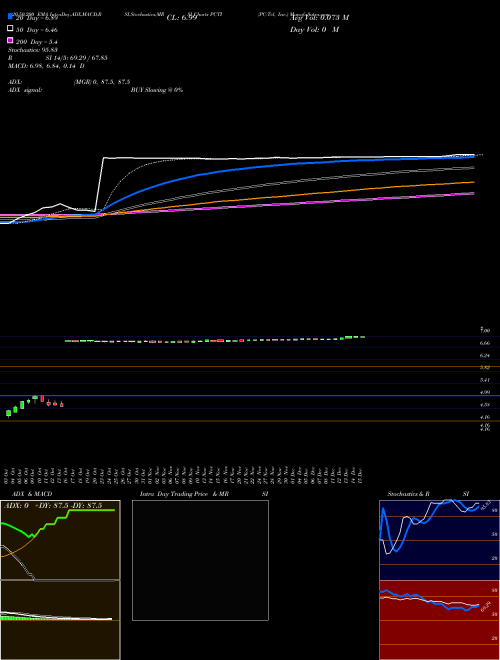Click the 'BUY Slowing @ 0%' signal text

pyautogui.click(x=157, y=90)
